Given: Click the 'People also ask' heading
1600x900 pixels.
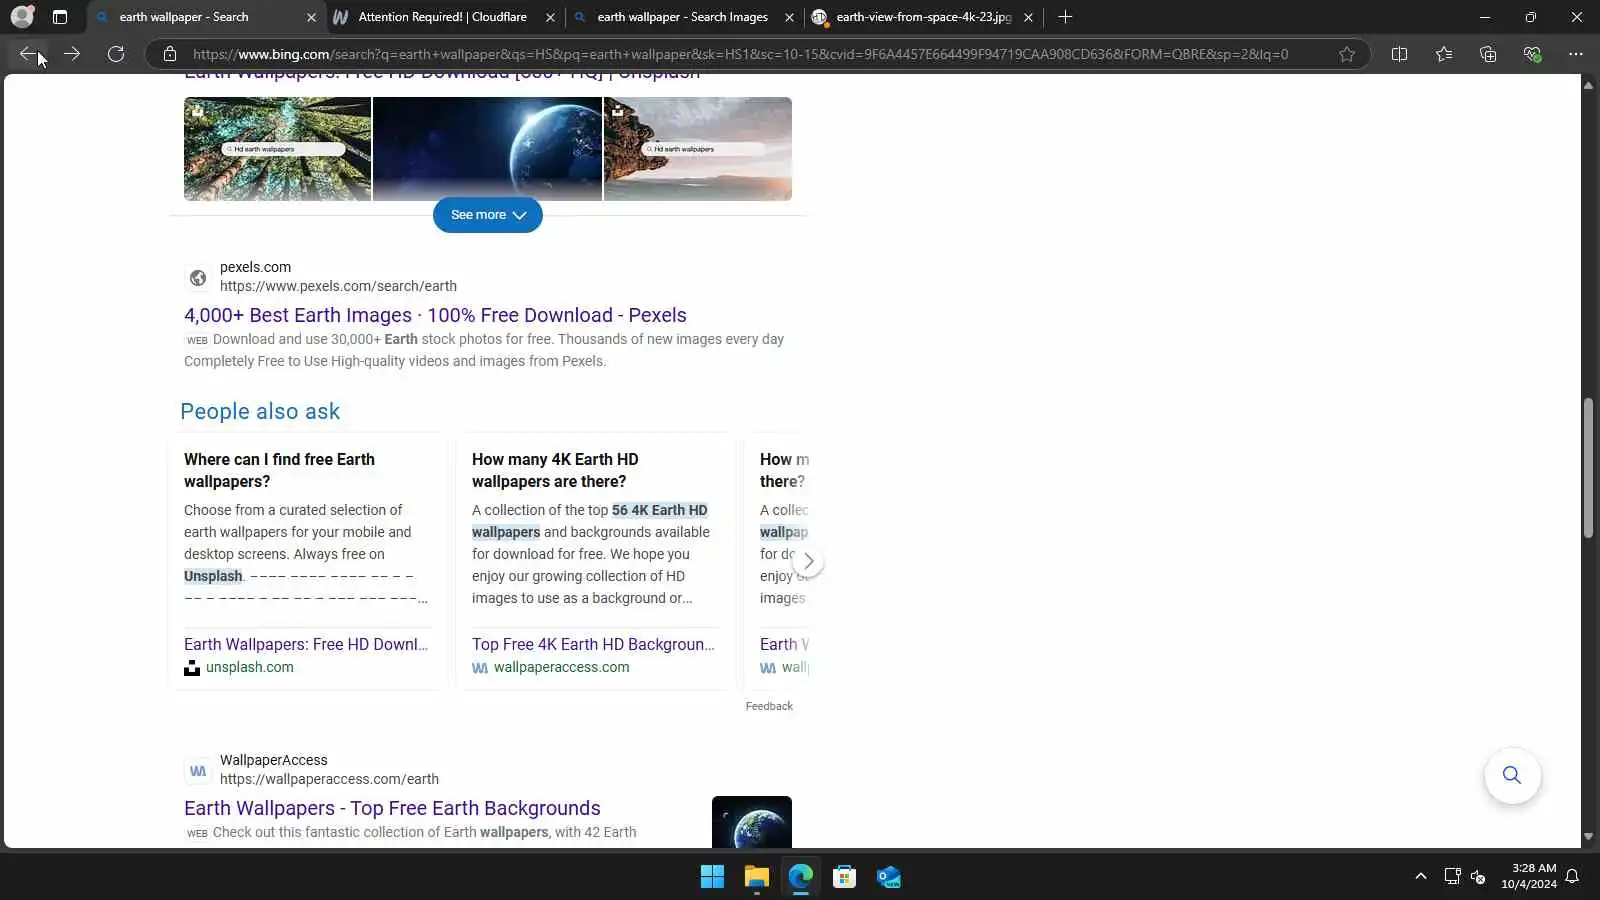Looking at the screenshot, I should click(260, 411).
